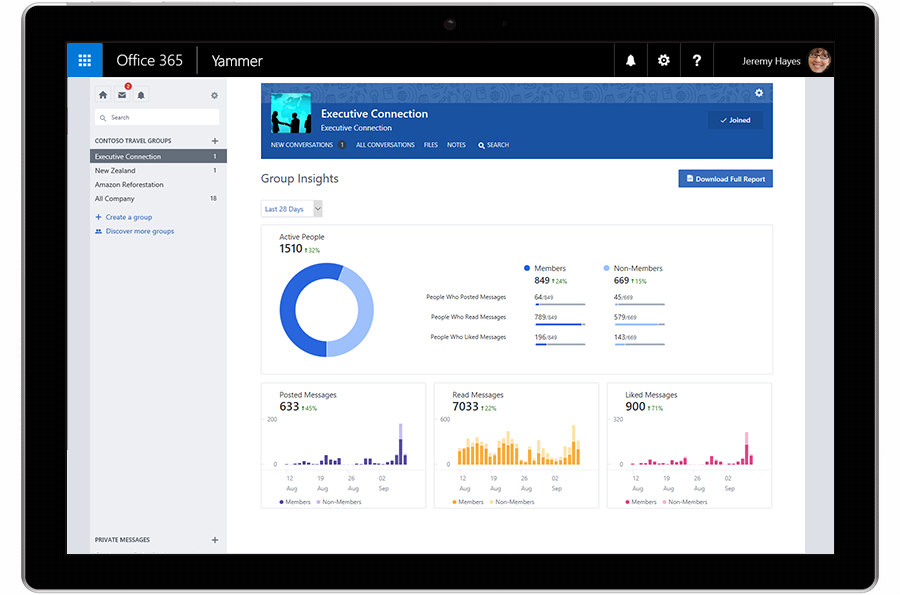Viewport: 900px width, 595px height.
Task: Click the sidebar notifications bell icon
Action: 139,94
